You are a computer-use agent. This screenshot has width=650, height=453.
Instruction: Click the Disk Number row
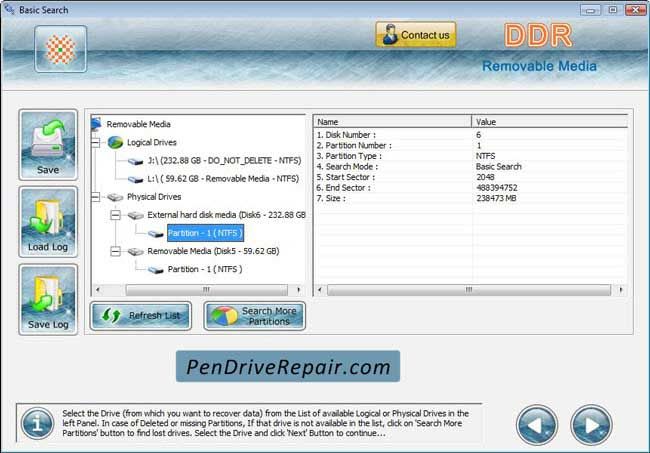tap(471, 135)
